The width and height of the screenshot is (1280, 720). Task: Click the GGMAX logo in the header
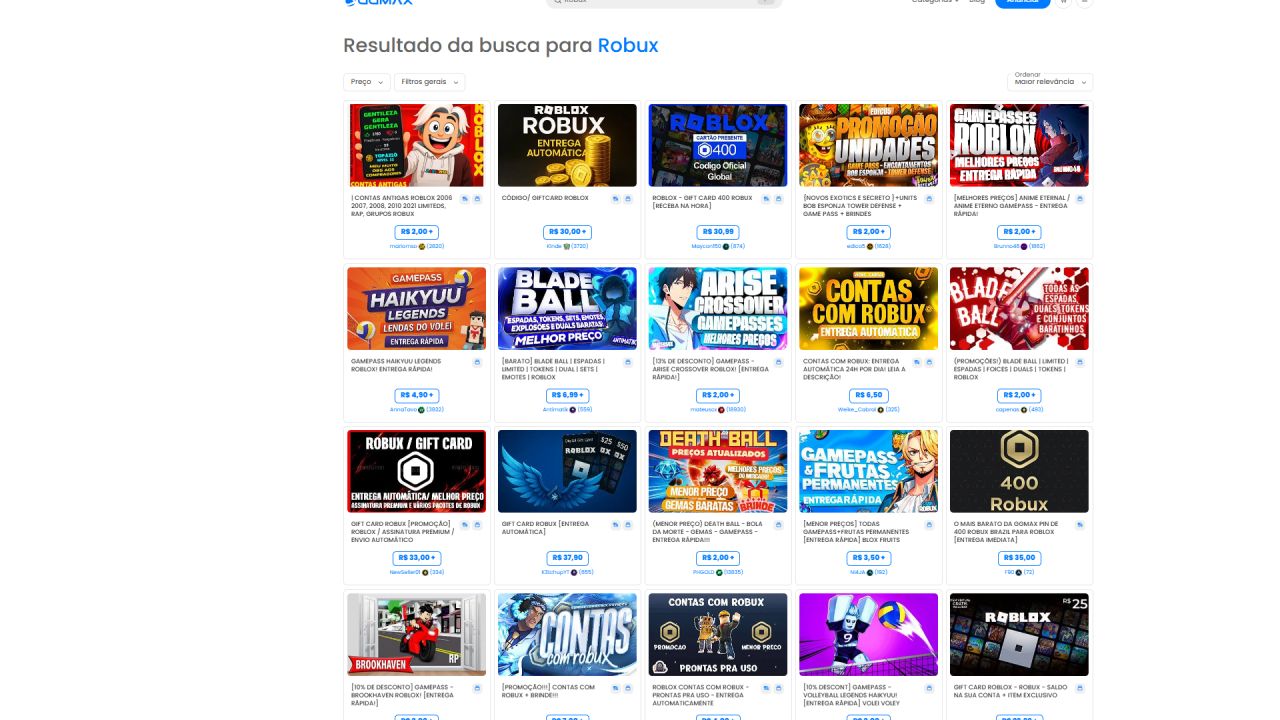(x=380, y=3)
